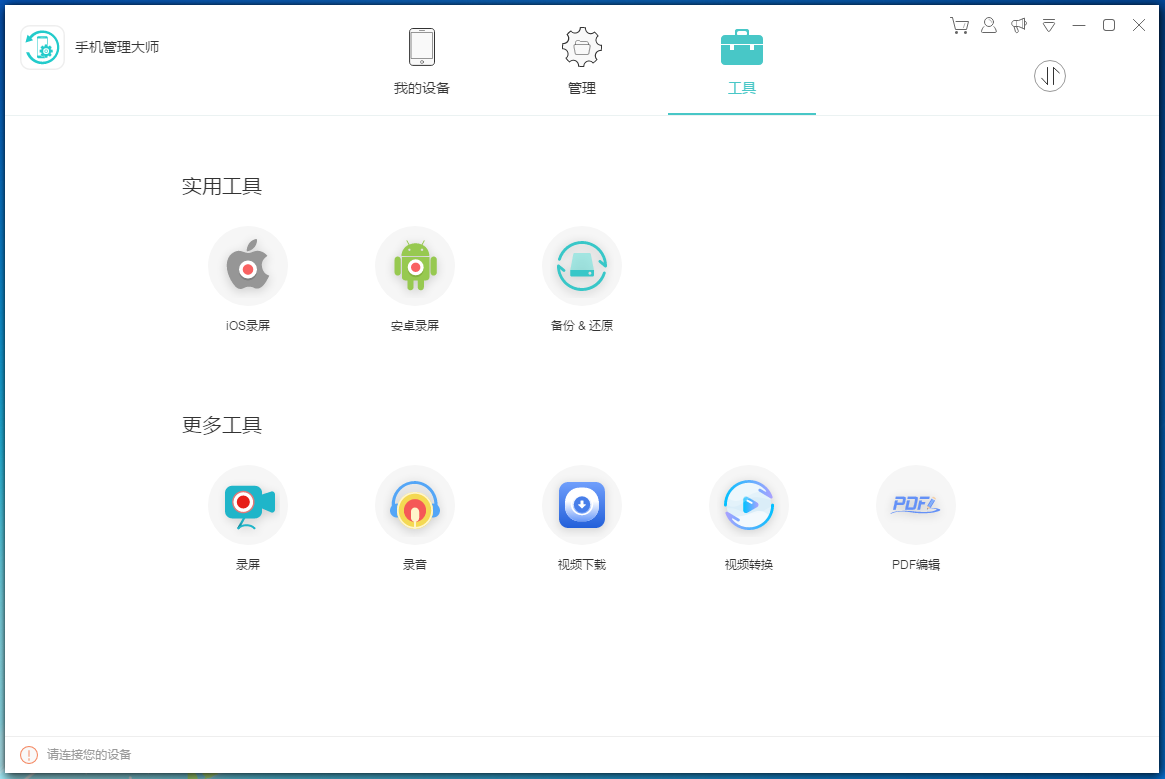Open the 备份 & 还原 backup tool
This screenshot has height=779, width=1165.
582,266
